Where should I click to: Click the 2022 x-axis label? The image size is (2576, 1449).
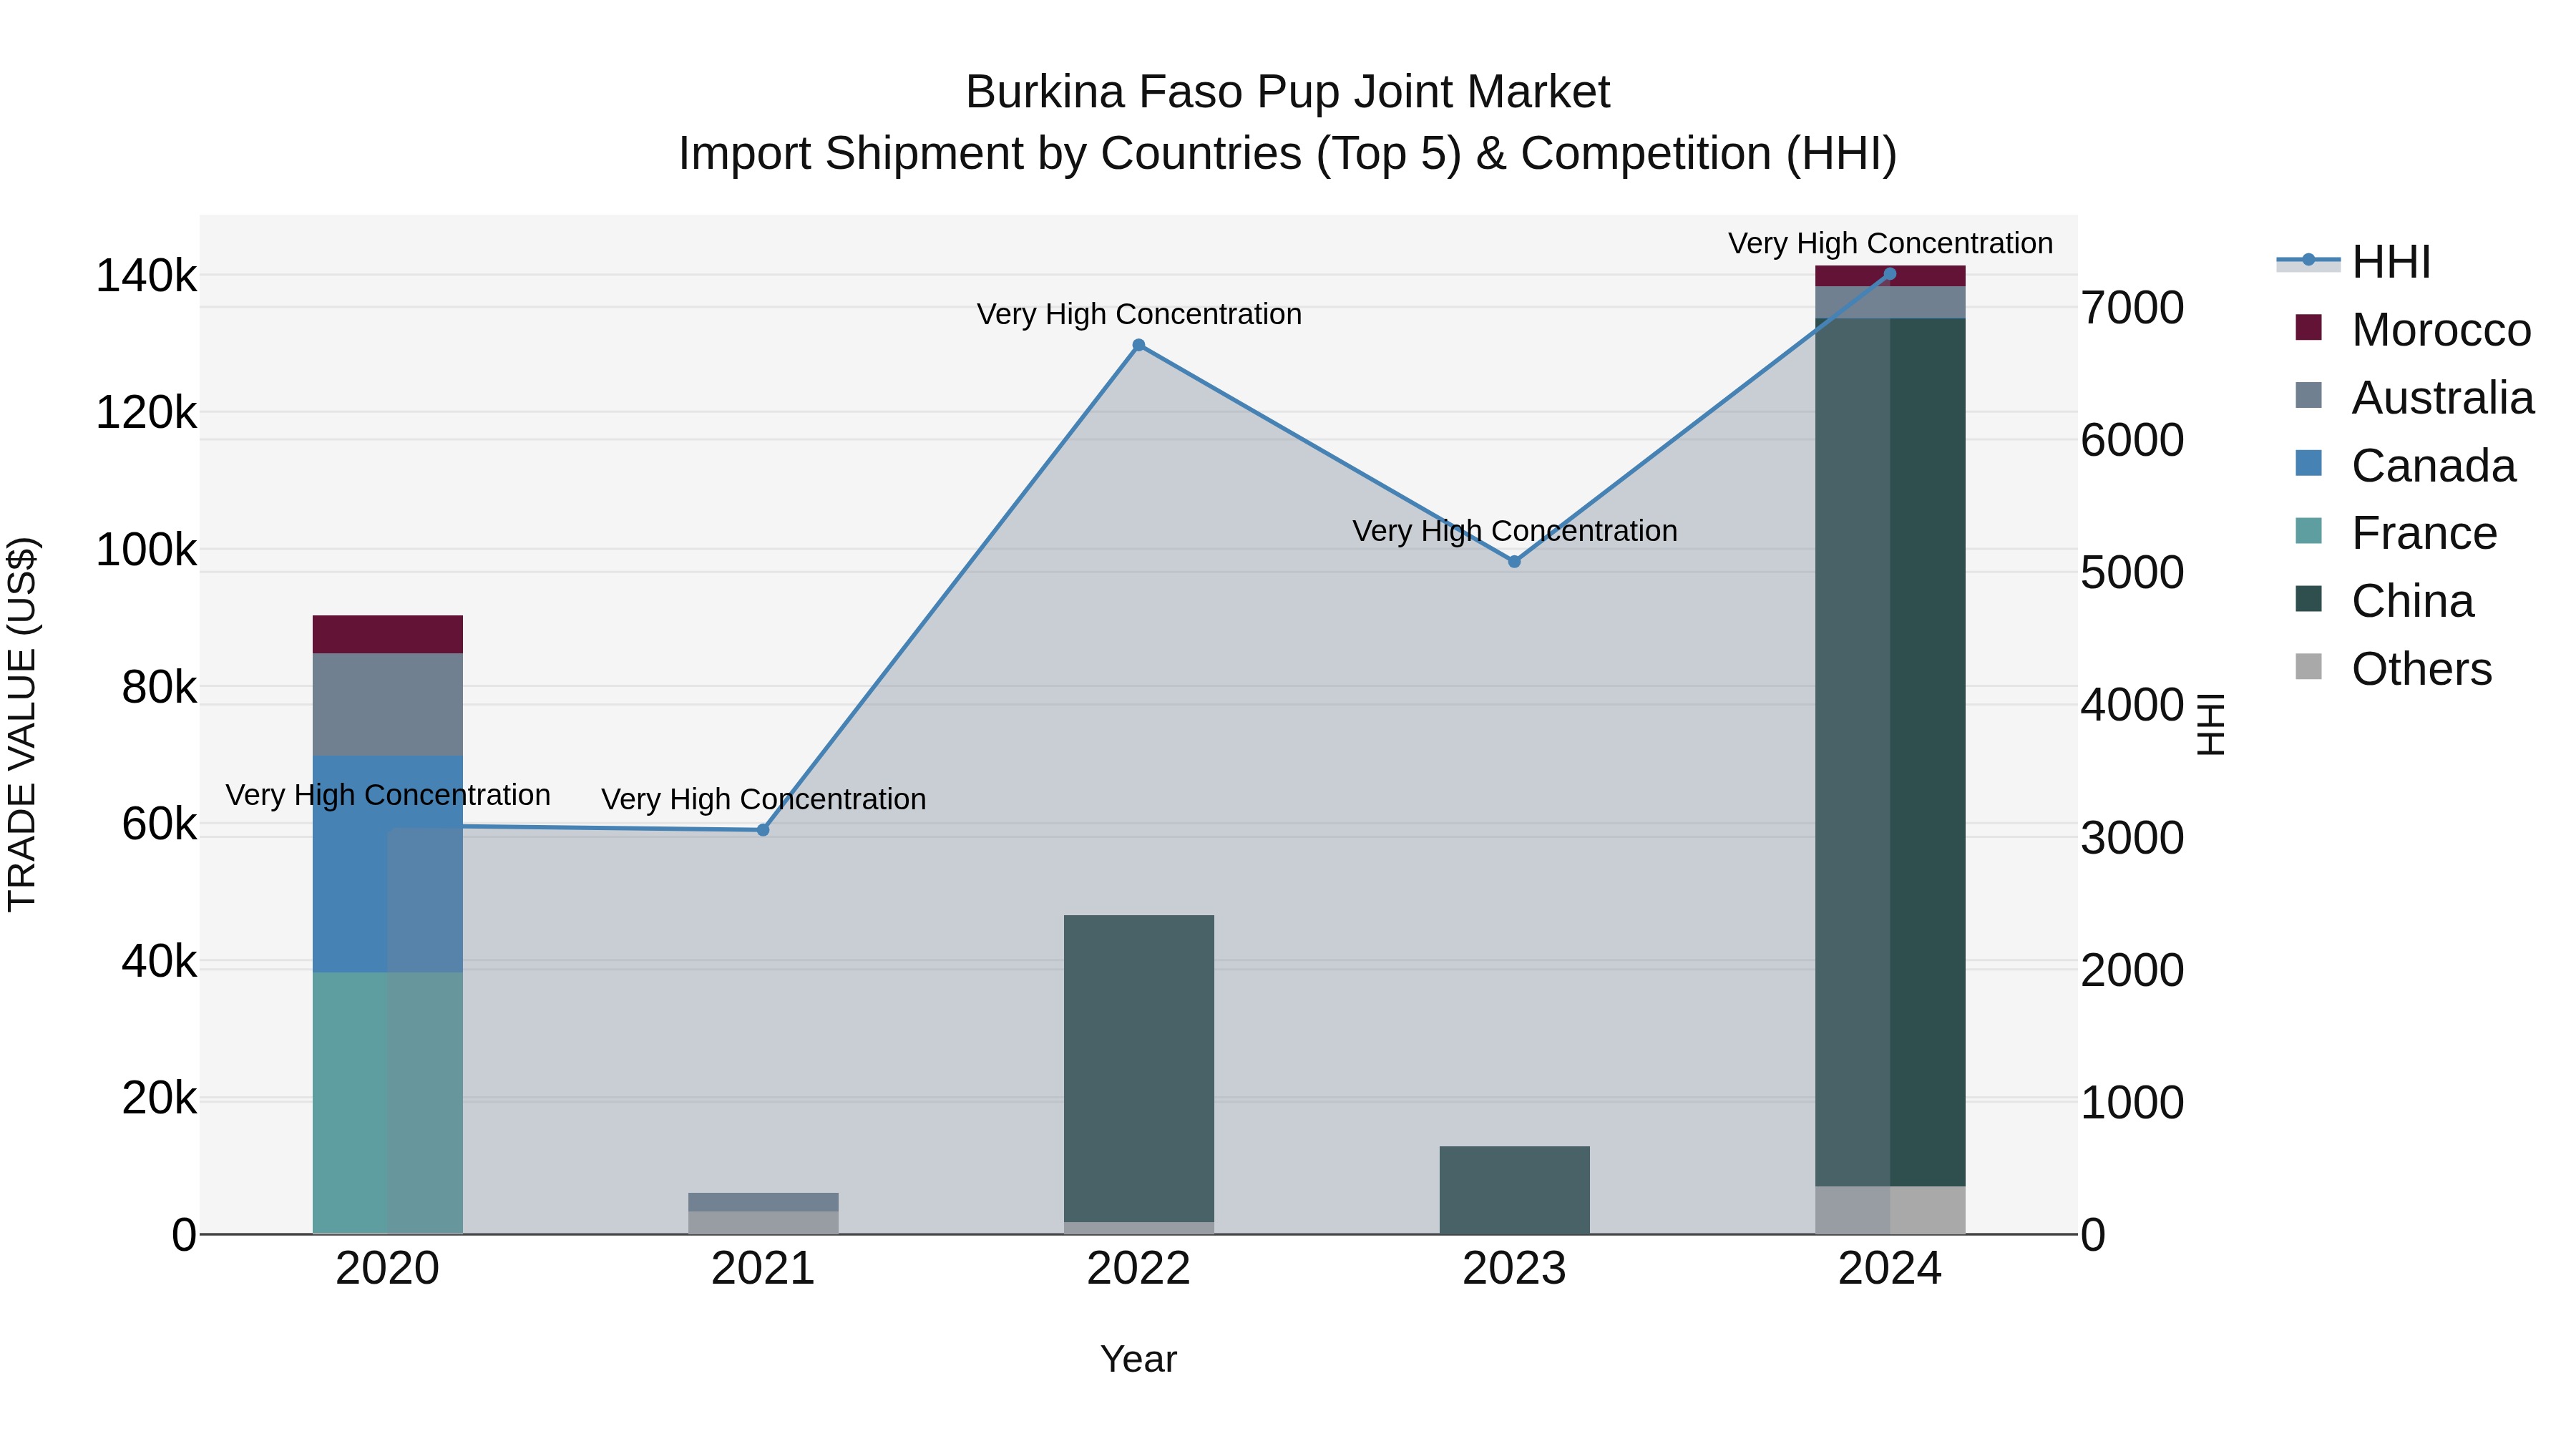[1139, 1269]
